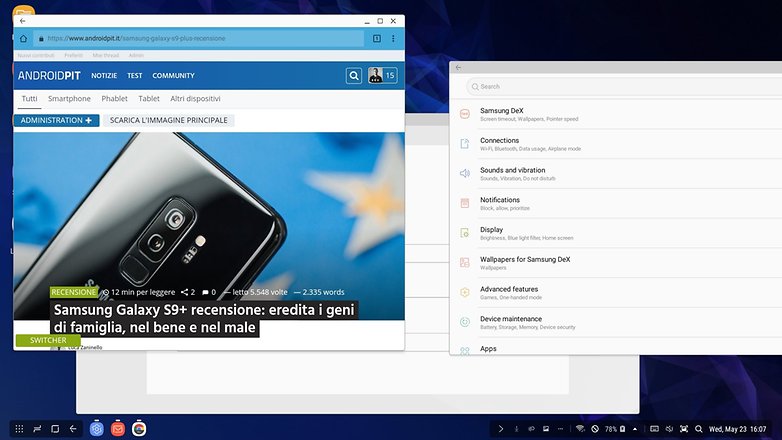Open the user profile avatar with 15

(x=383, y=75)
